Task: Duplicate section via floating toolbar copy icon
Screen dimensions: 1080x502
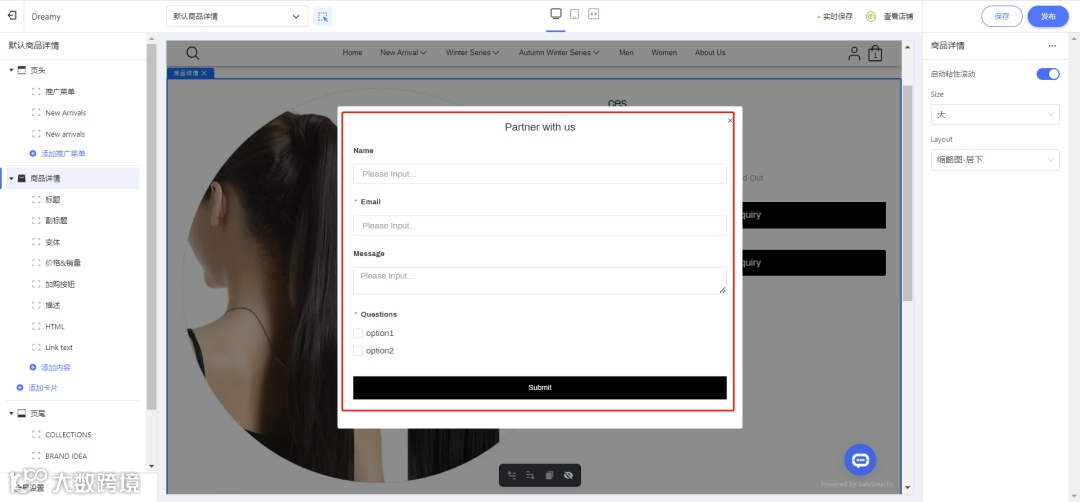Action: pos(549,475)
